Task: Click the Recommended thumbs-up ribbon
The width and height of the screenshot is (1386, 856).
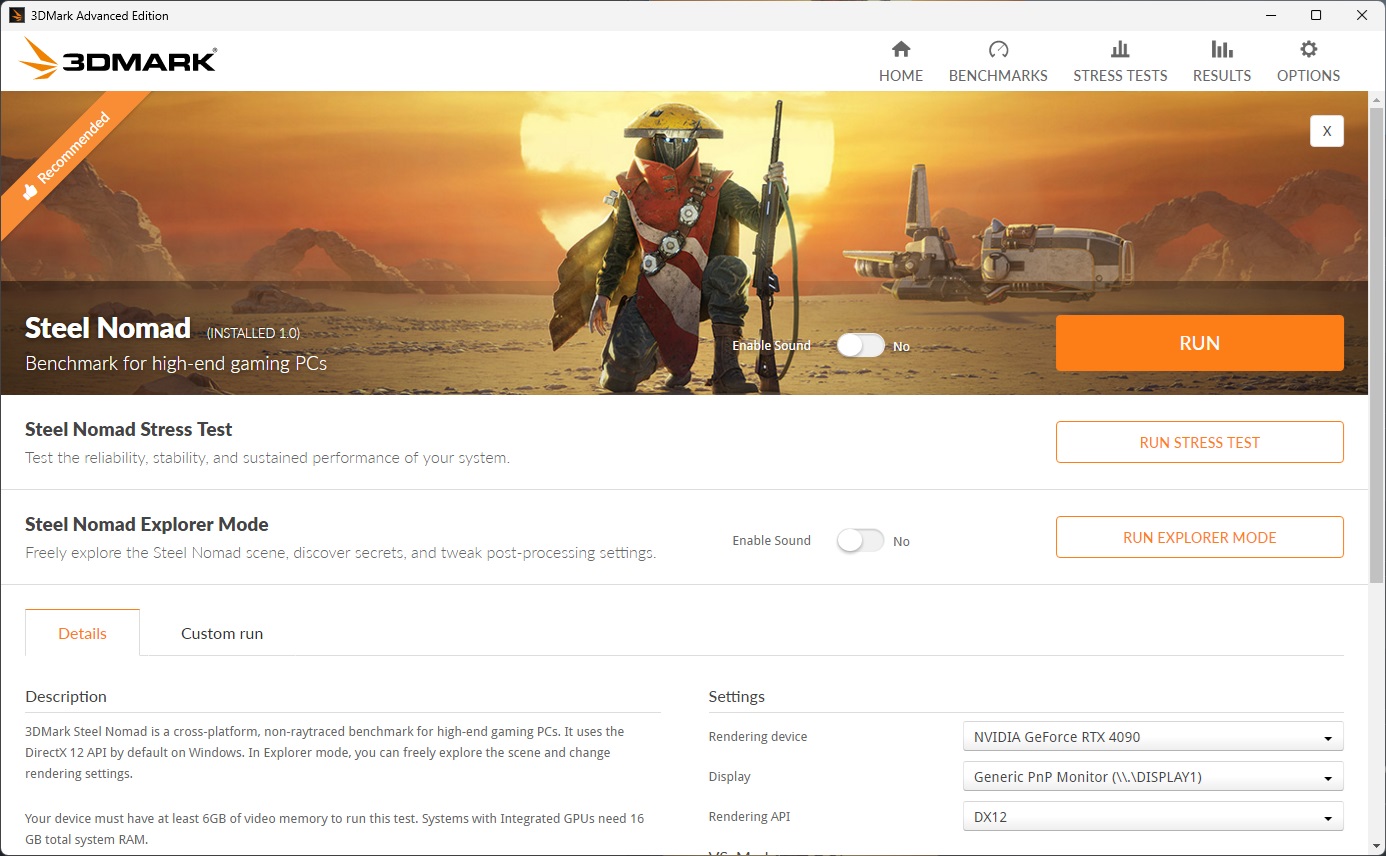Action: click(66, 155)
